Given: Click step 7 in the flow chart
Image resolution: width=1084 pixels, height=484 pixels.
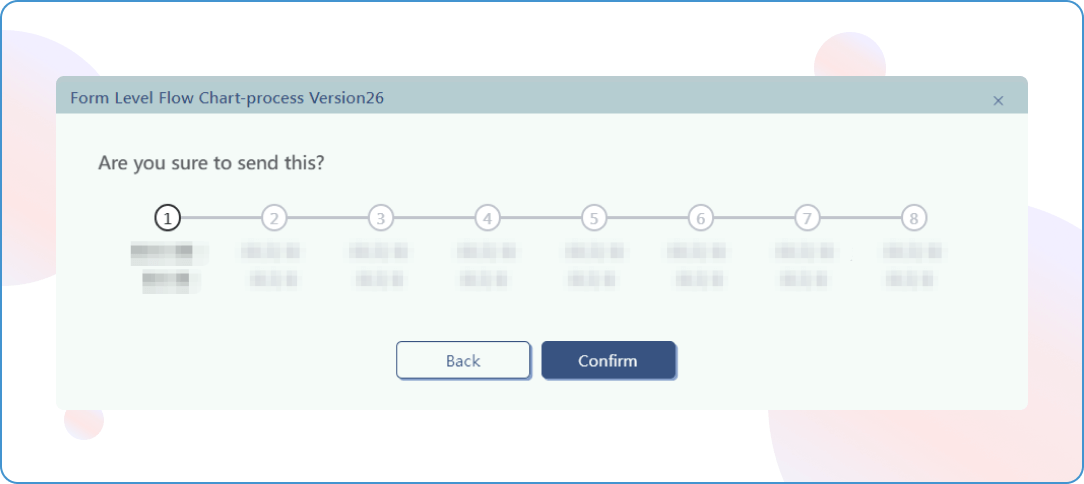Looking at the screenshot, I should [x=807, y=217].
